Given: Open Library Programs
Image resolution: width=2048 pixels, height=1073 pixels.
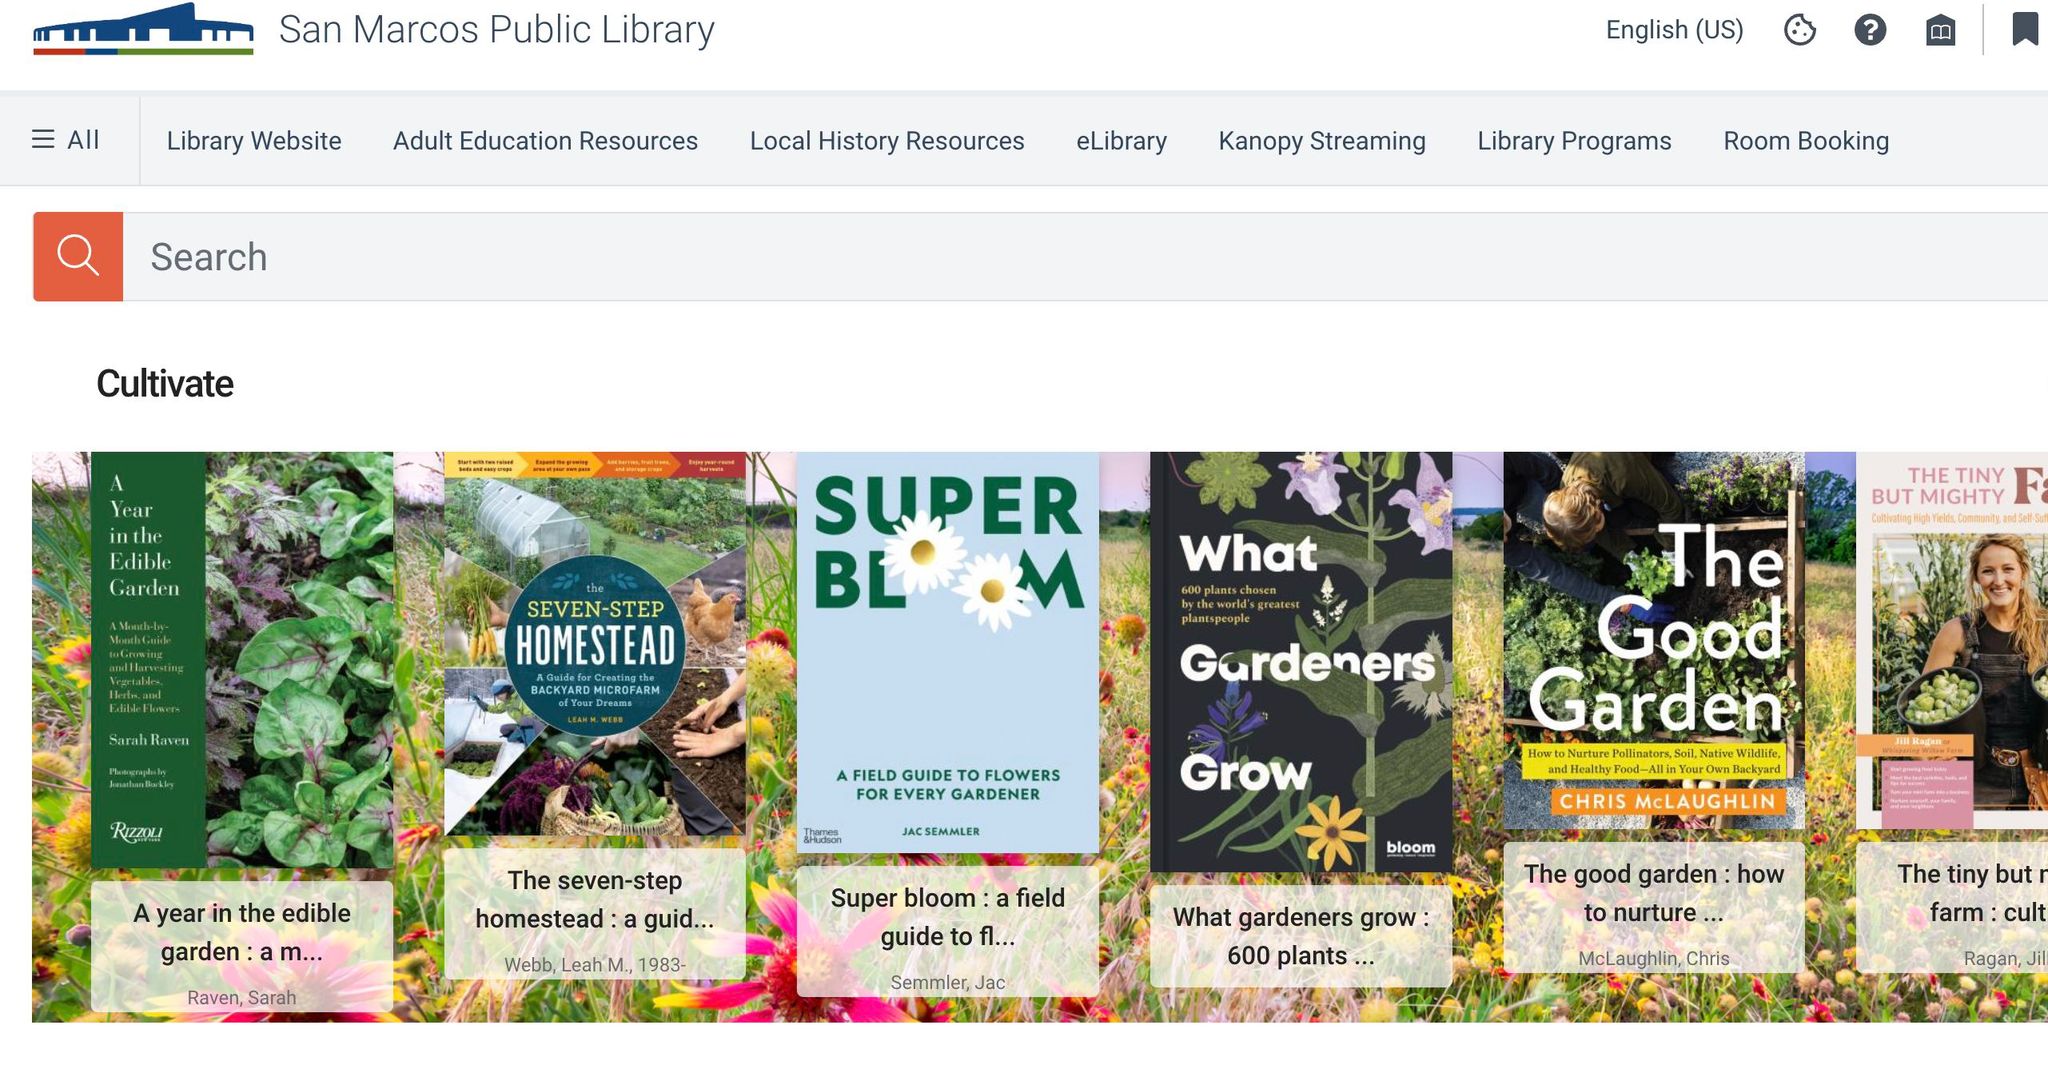Looking at the screenshot, I should point(1574,141).
